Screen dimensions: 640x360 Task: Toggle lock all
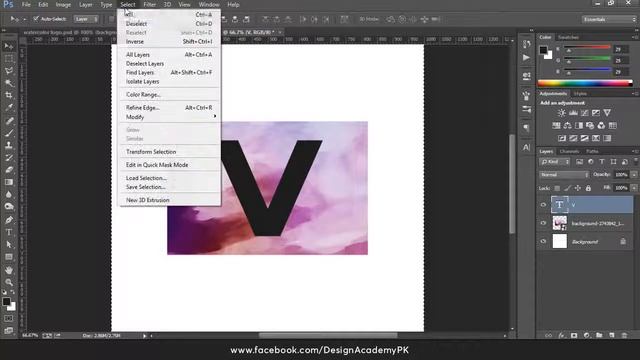(x=588, y=188)
